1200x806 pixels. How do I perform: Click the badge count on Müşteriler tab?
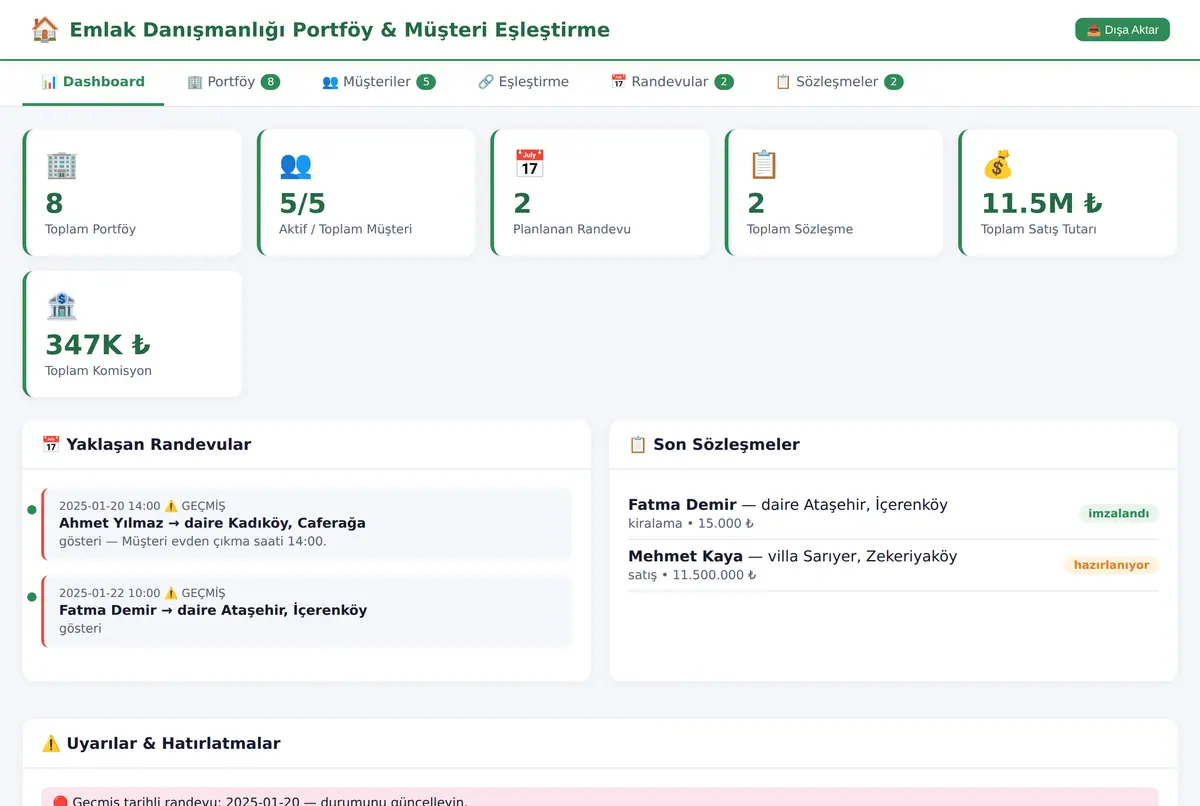point(426,82)
